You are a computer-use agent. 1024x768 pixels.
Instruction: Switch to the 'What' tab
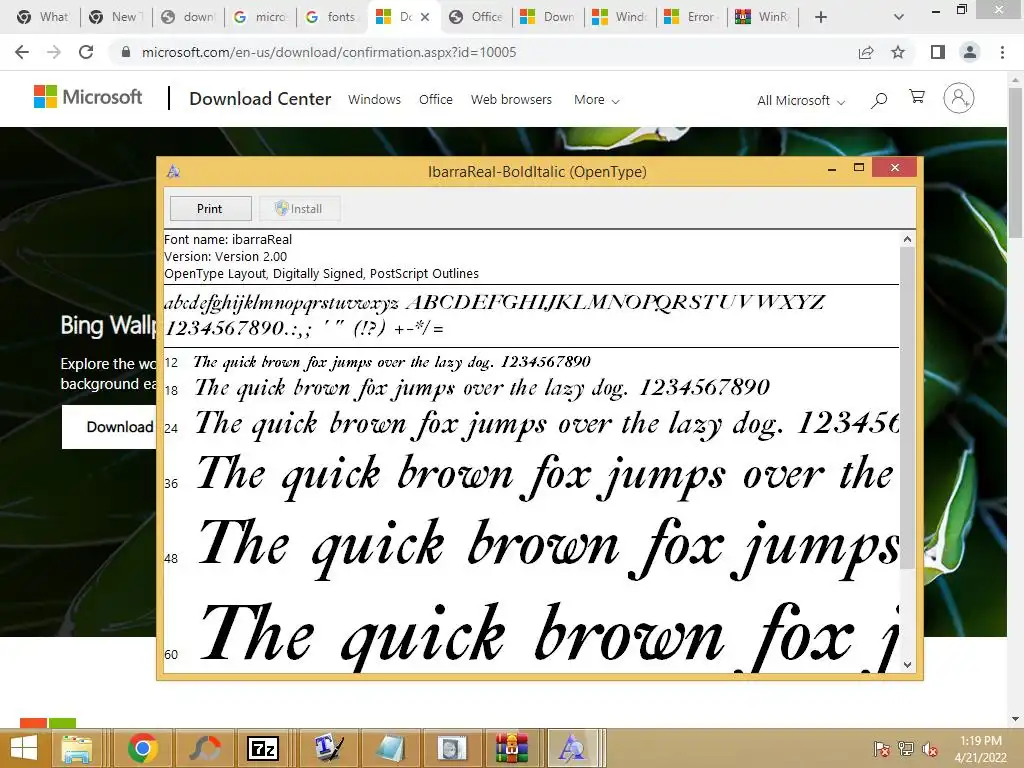(43, 17)
